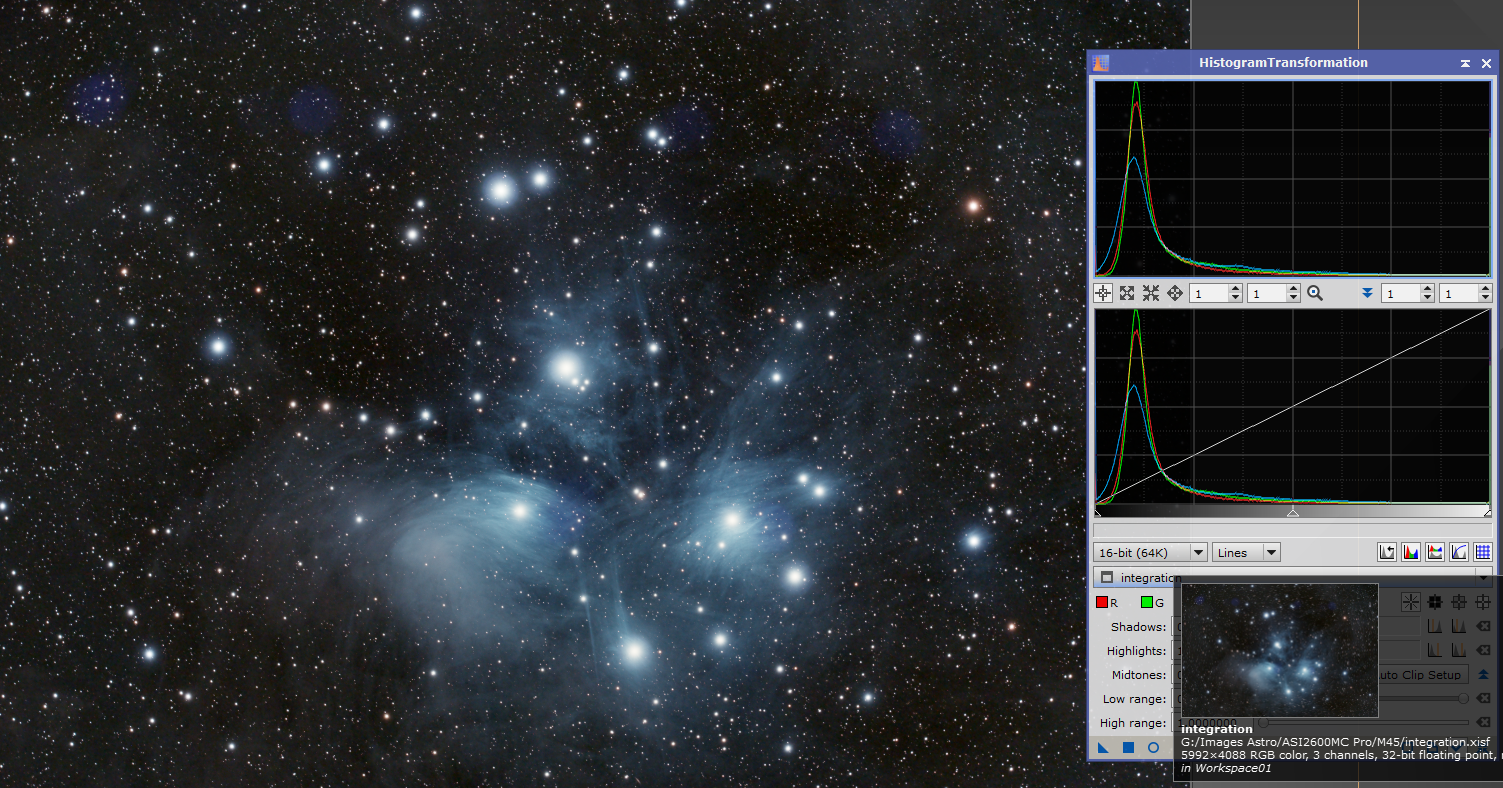Viewport: 1503px width, 788px height.
Task: Reset the Highlights value with its clear icon
Action: click(1483, 651)
